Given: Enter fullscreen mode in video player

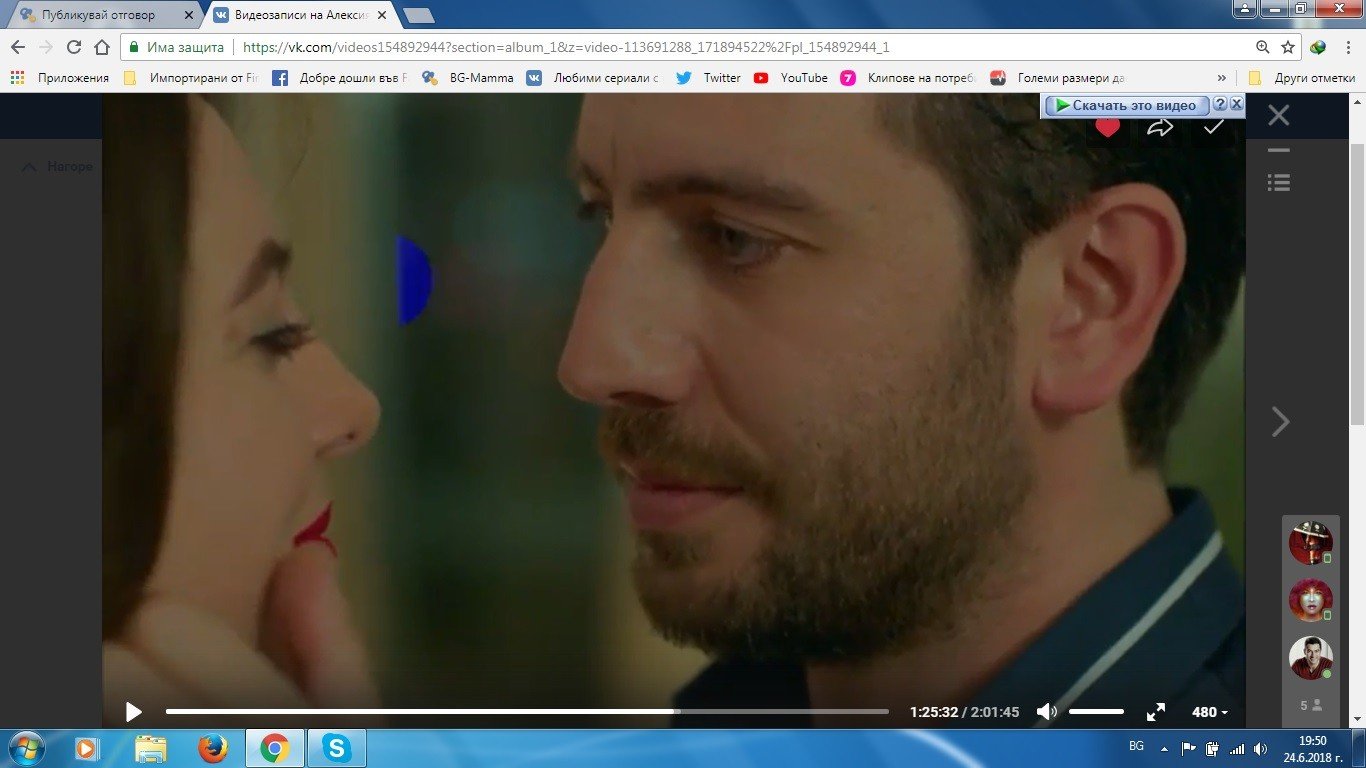Looking at the screenshot, I should (1155, 712).
